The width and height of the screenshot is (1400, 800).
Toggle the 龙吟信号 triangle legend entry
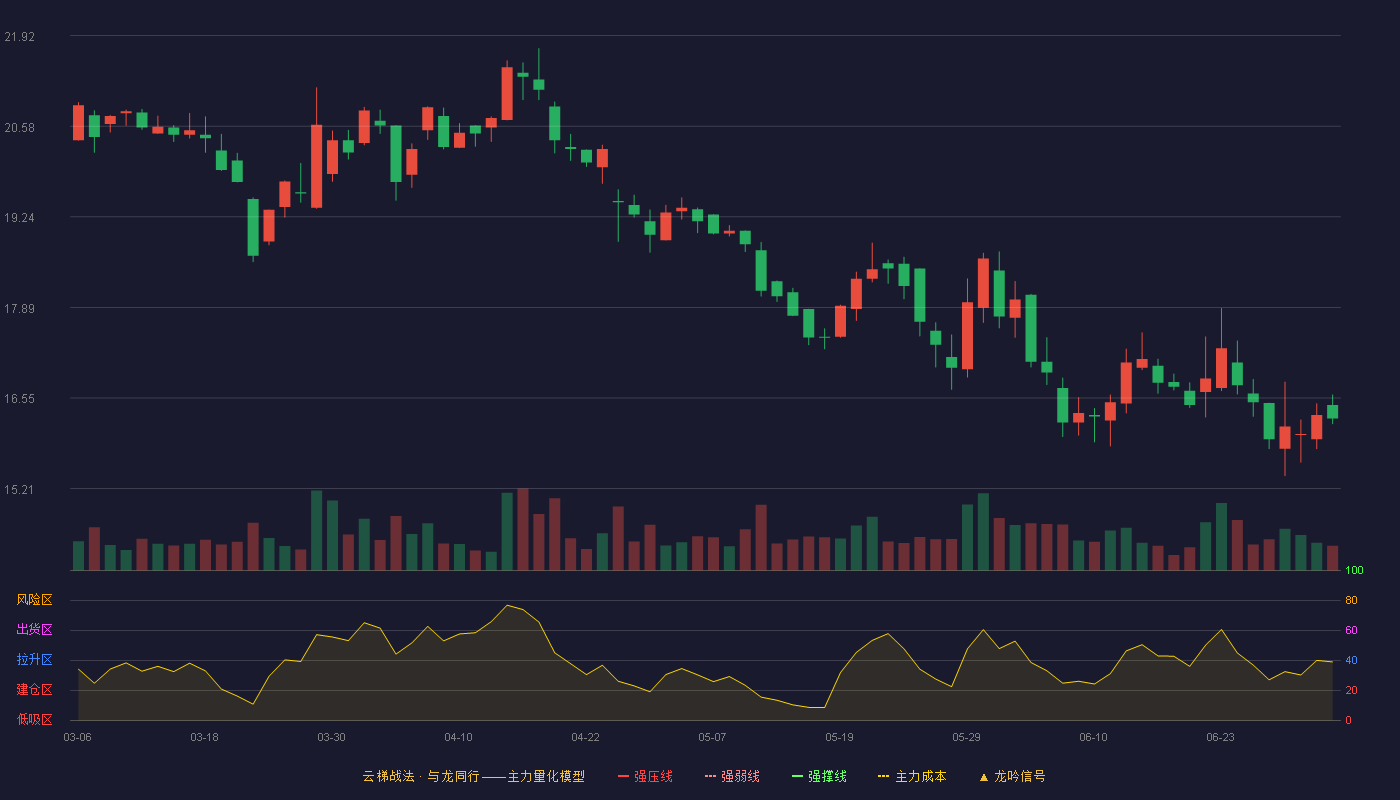pos(1011,776)
